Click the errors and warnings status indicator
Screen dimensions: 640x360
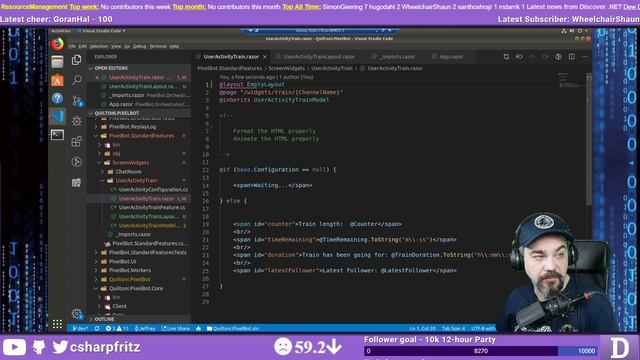117,328
